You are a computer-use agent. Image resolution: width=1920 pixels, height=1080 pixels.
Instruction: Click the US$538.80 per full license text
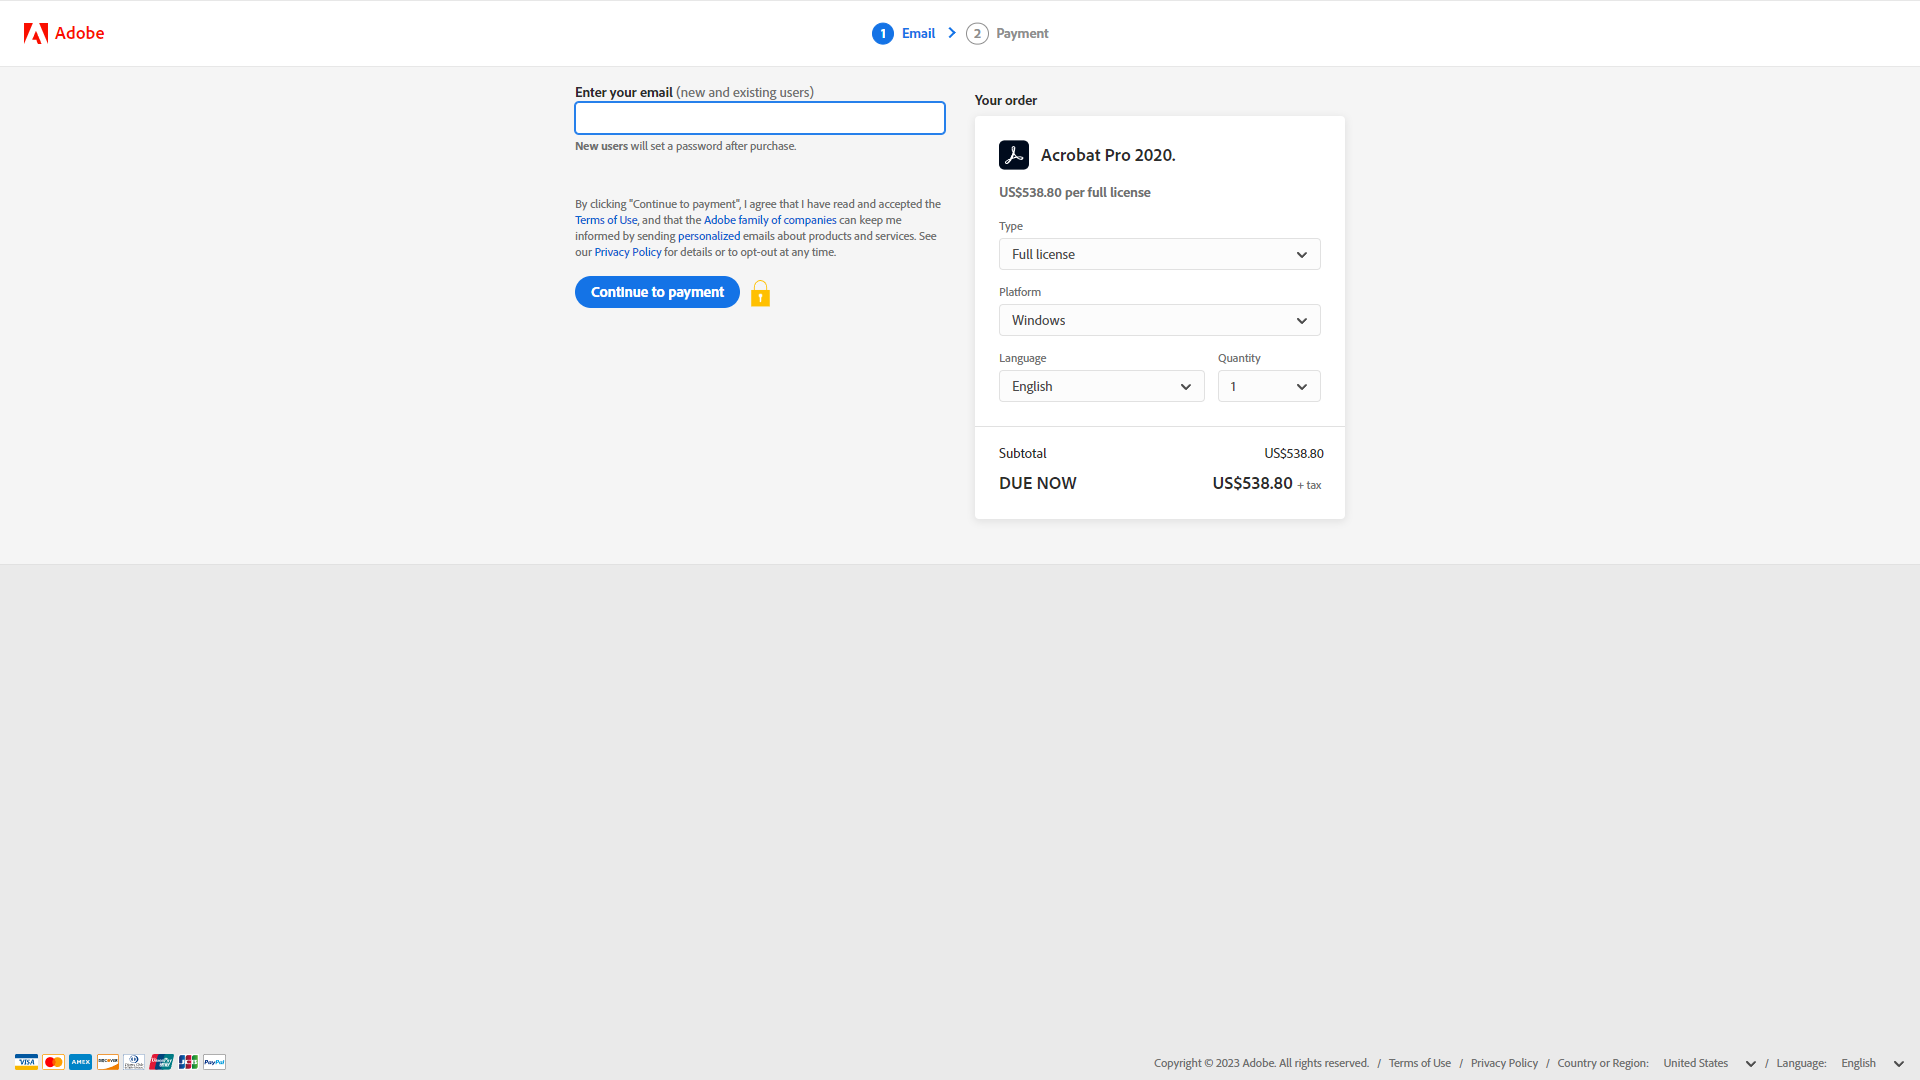coord(1075,192)
